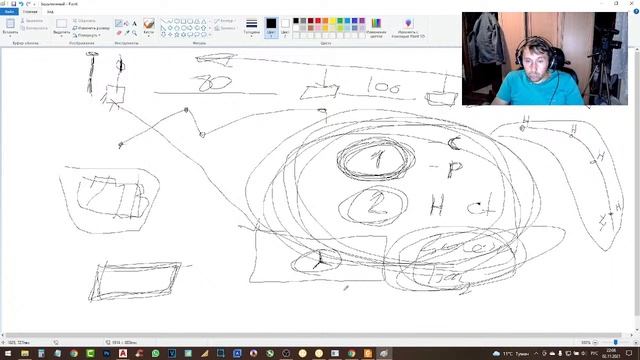Screen dimensions: 640x360
Task: Select Color 2 background box
Action: (x=285, y=27)
